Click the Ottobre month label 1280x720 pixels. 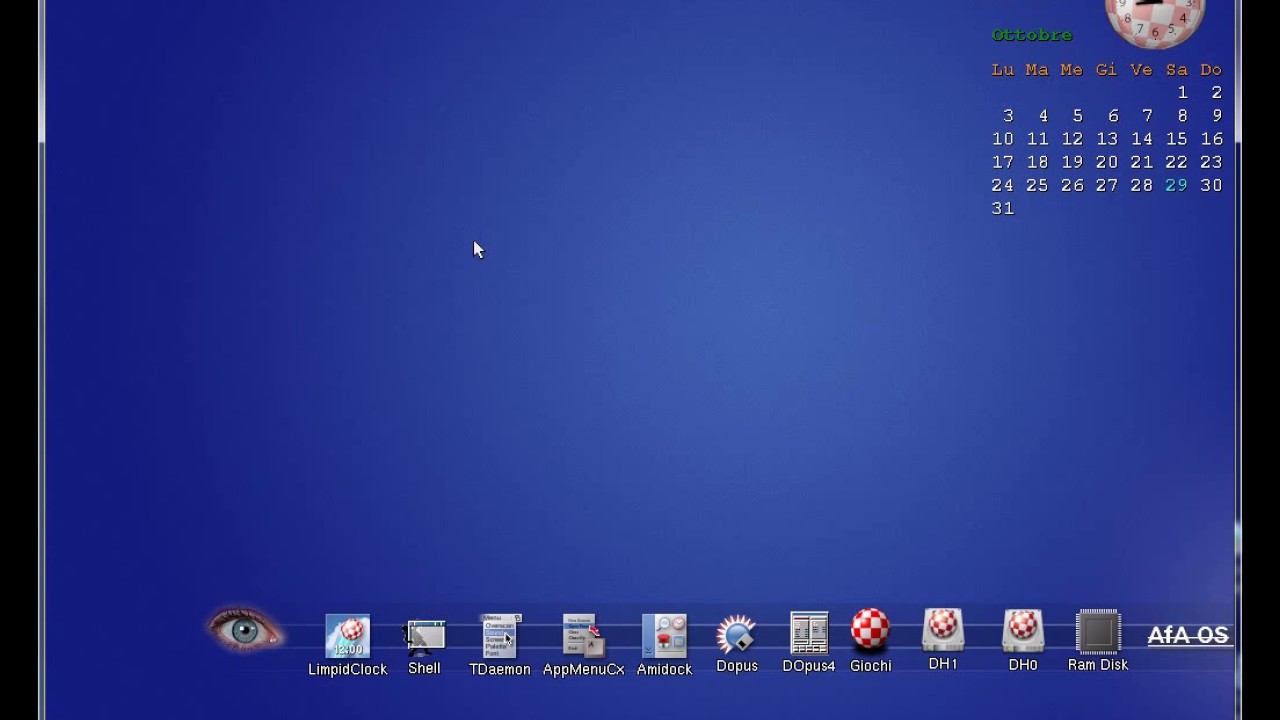coord(1032,35)
